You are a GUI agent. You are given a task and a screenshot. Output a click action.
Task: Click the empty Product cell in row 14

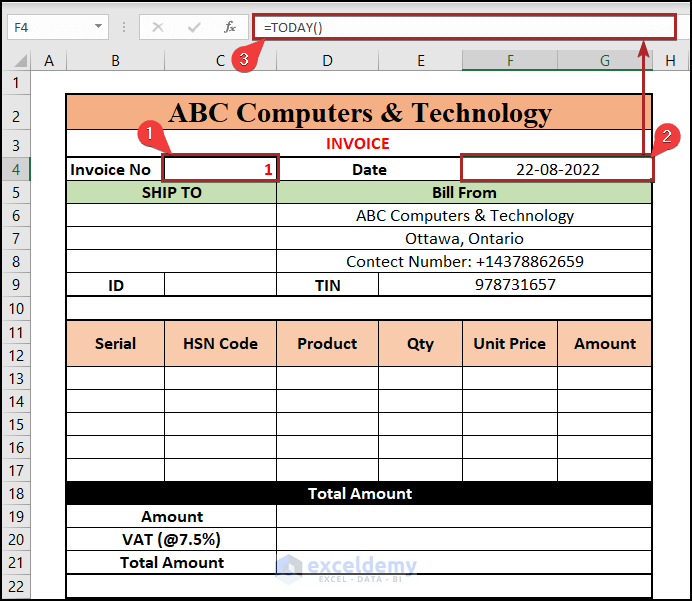tap(327, 401)
